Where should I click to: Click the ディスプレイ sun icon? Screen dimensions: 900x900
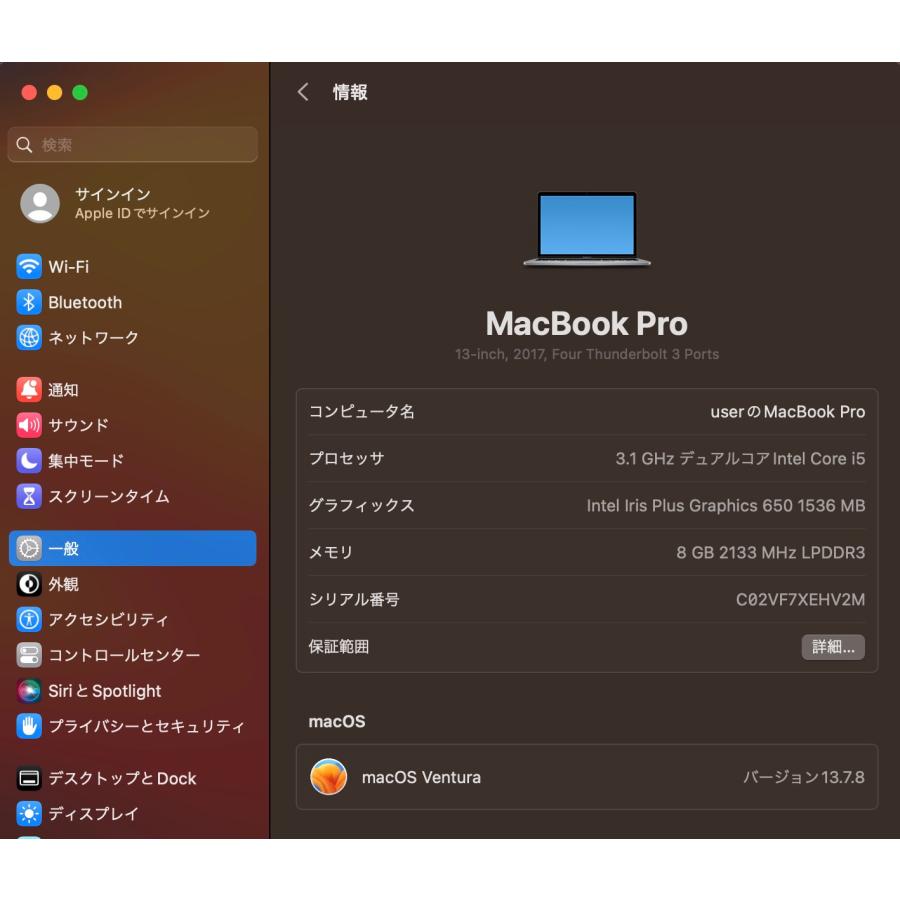coord(29,814)
